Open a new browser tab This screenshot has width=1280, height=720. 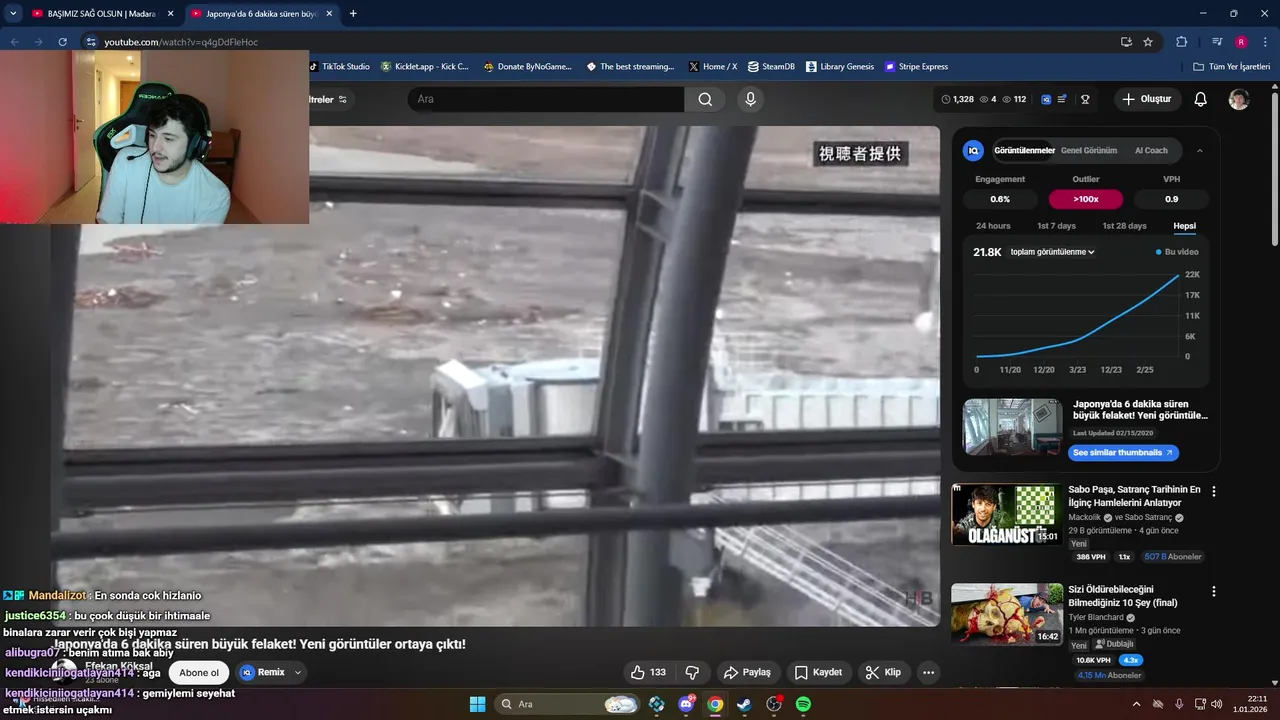pyautogui.click(x=353, y=13)
